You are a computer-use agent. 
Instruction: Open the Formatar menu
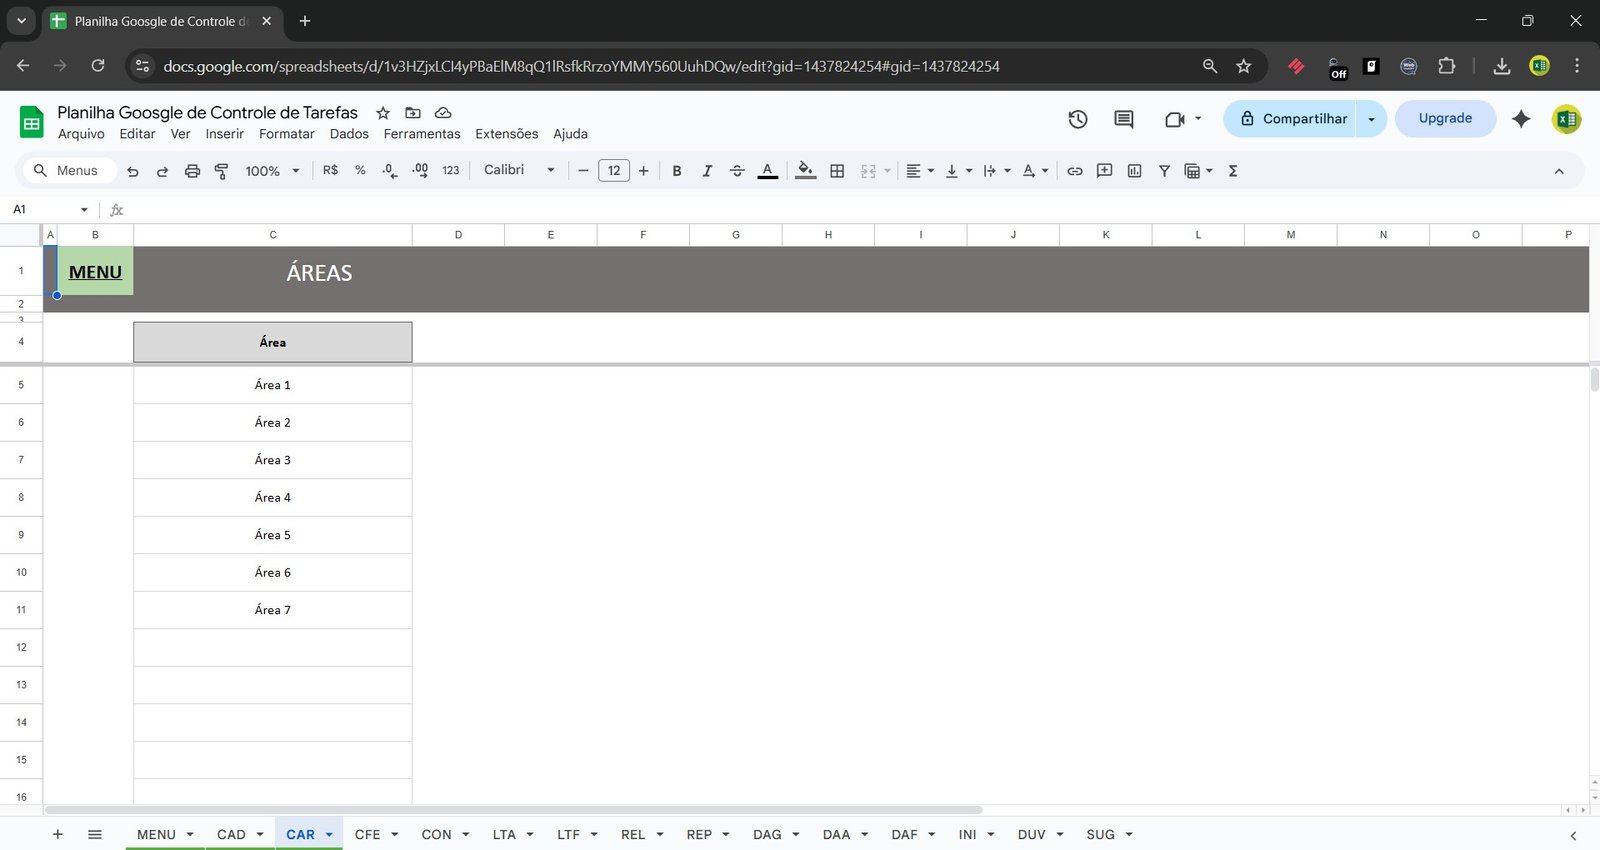(x=286, y=134)
